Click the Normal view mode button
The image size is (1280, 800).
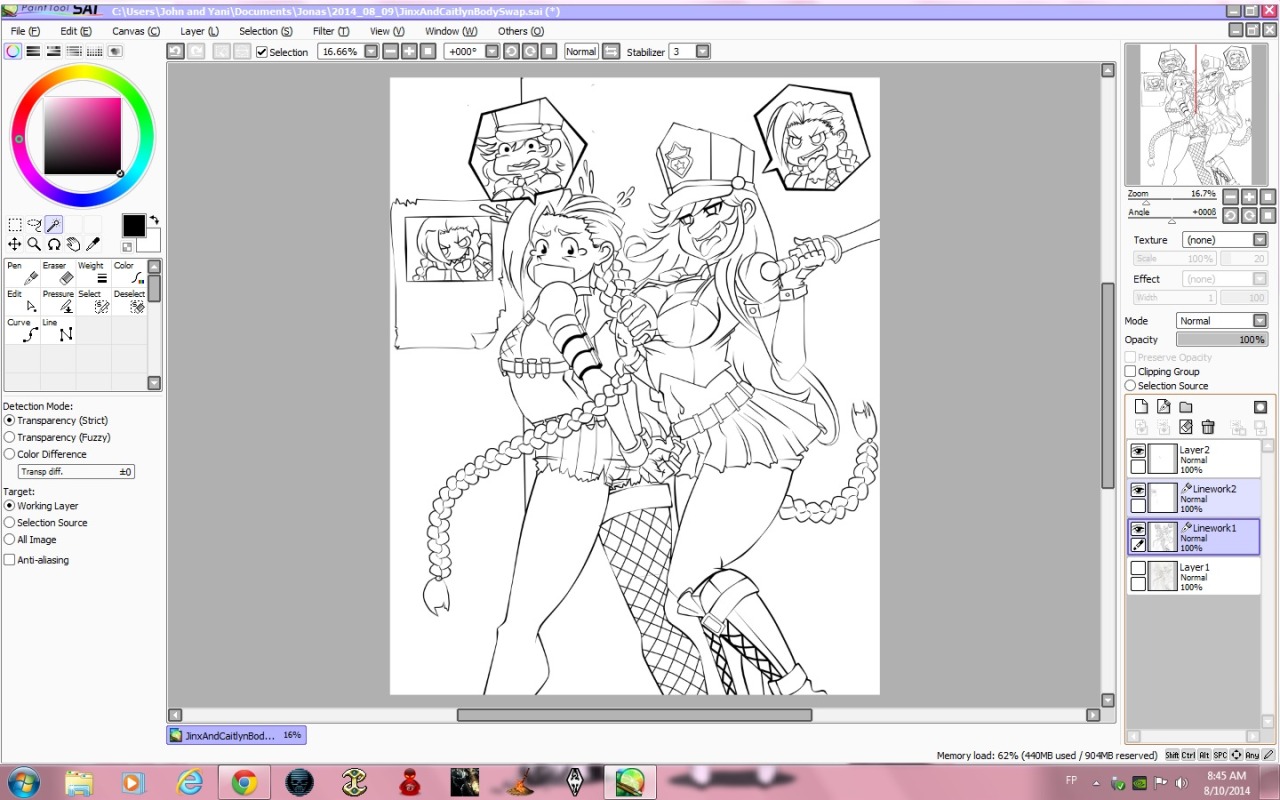581,51
